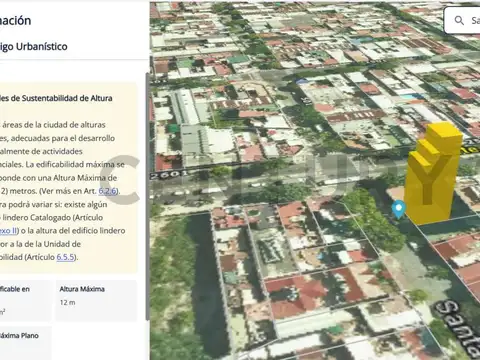Screen dimensions: 480x360
Task: Click the 12 m height value
Action: pos(67,303)
